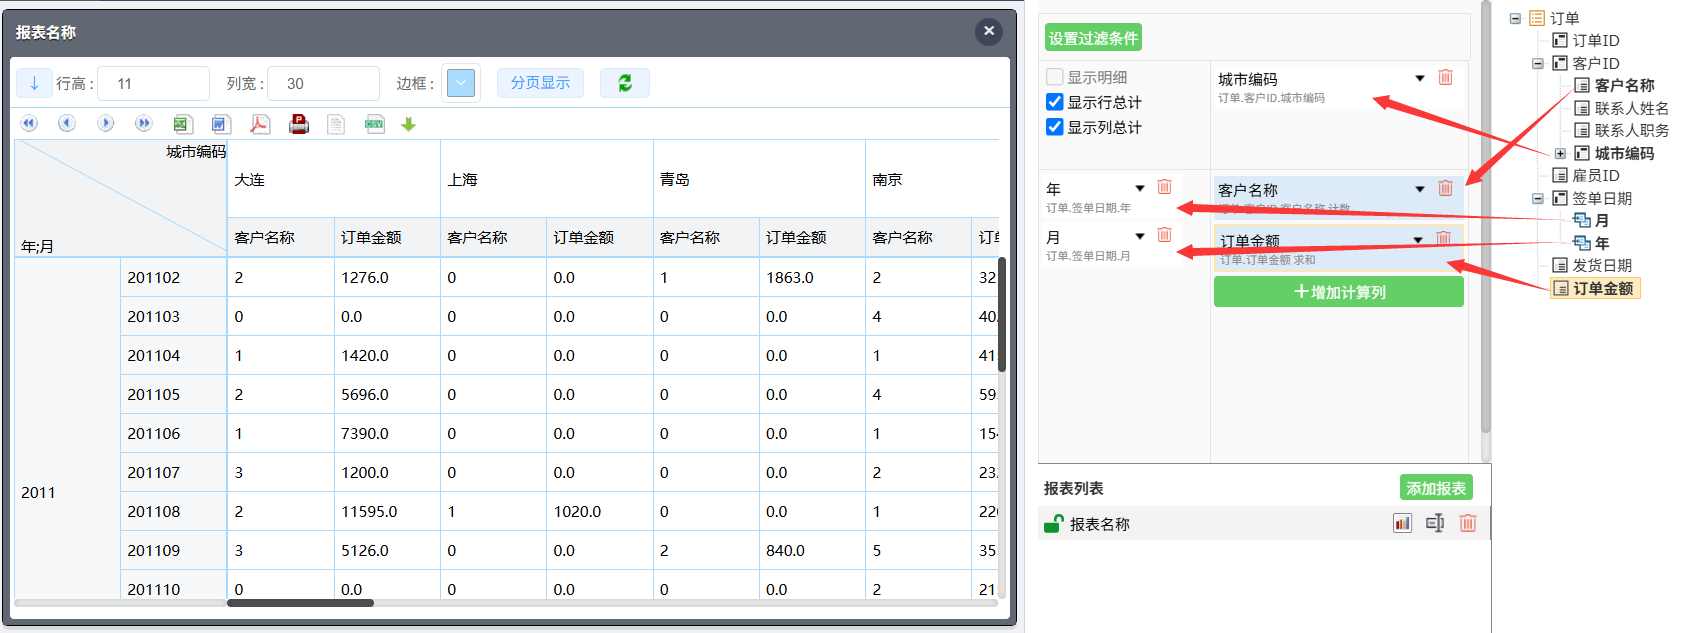
Task: Open the 城市编码 field dropdown arrow
Action: [x=1420, y=78]
